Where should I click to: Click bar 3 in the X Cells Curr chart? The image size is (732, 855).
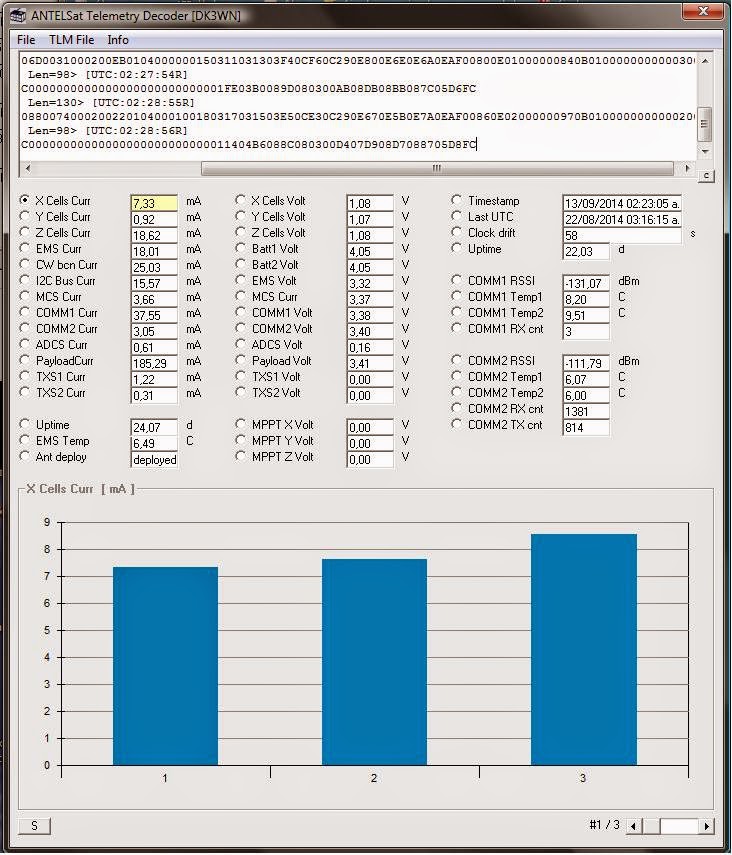(584, 649)
